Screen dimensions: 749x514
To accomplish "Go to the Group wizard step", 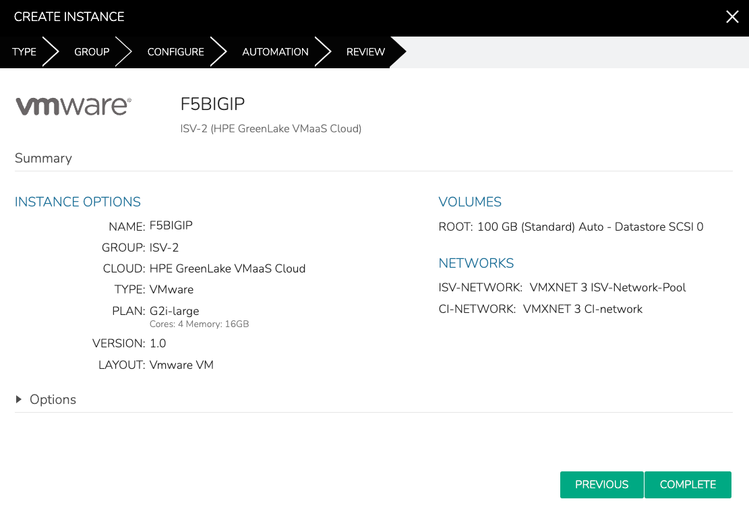I will tap(91, 52).
